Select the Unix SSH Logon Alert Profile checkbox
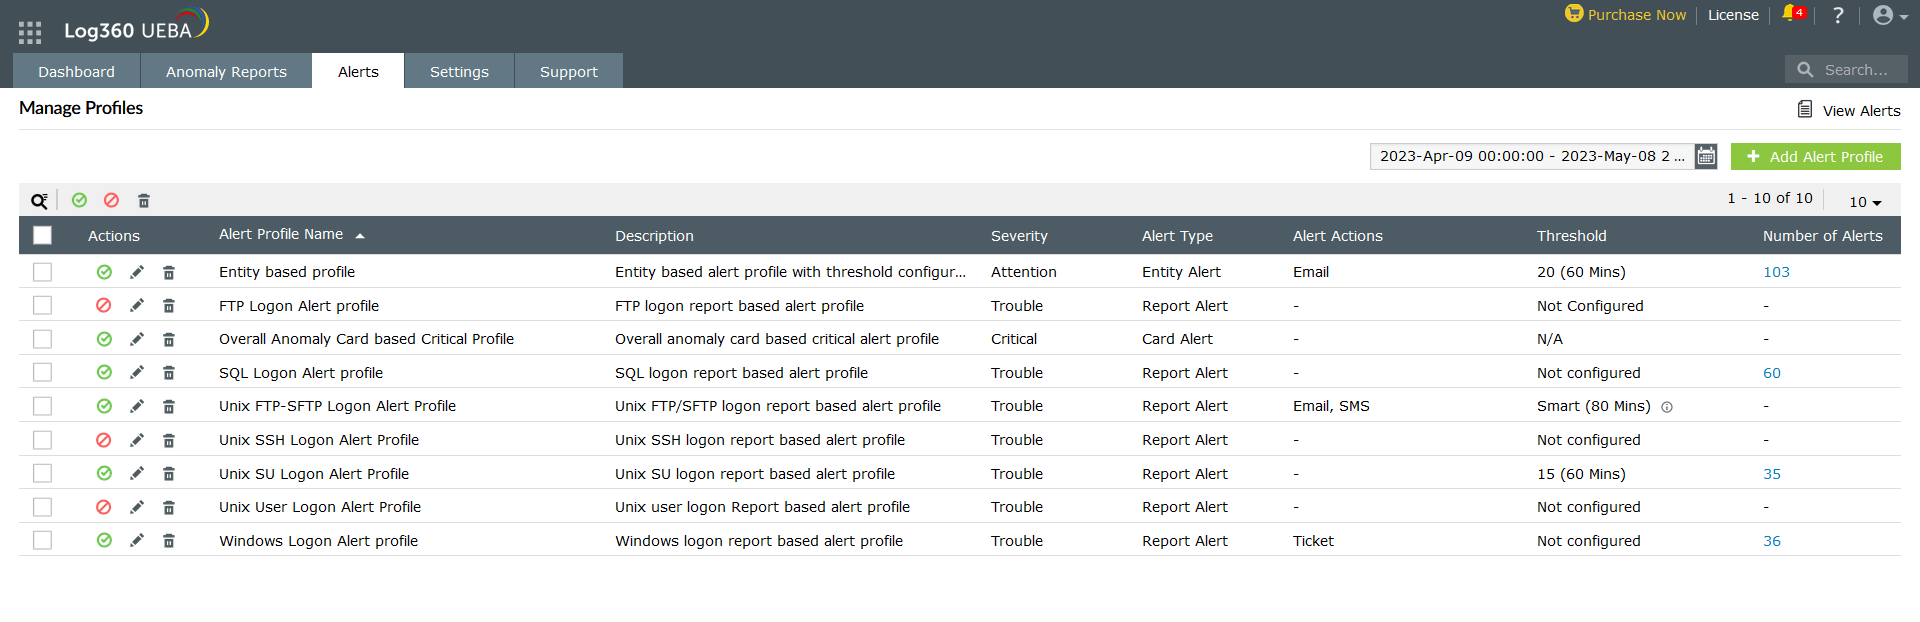The width and height of the screenshot is (1920, 622). tap(42, 440)
